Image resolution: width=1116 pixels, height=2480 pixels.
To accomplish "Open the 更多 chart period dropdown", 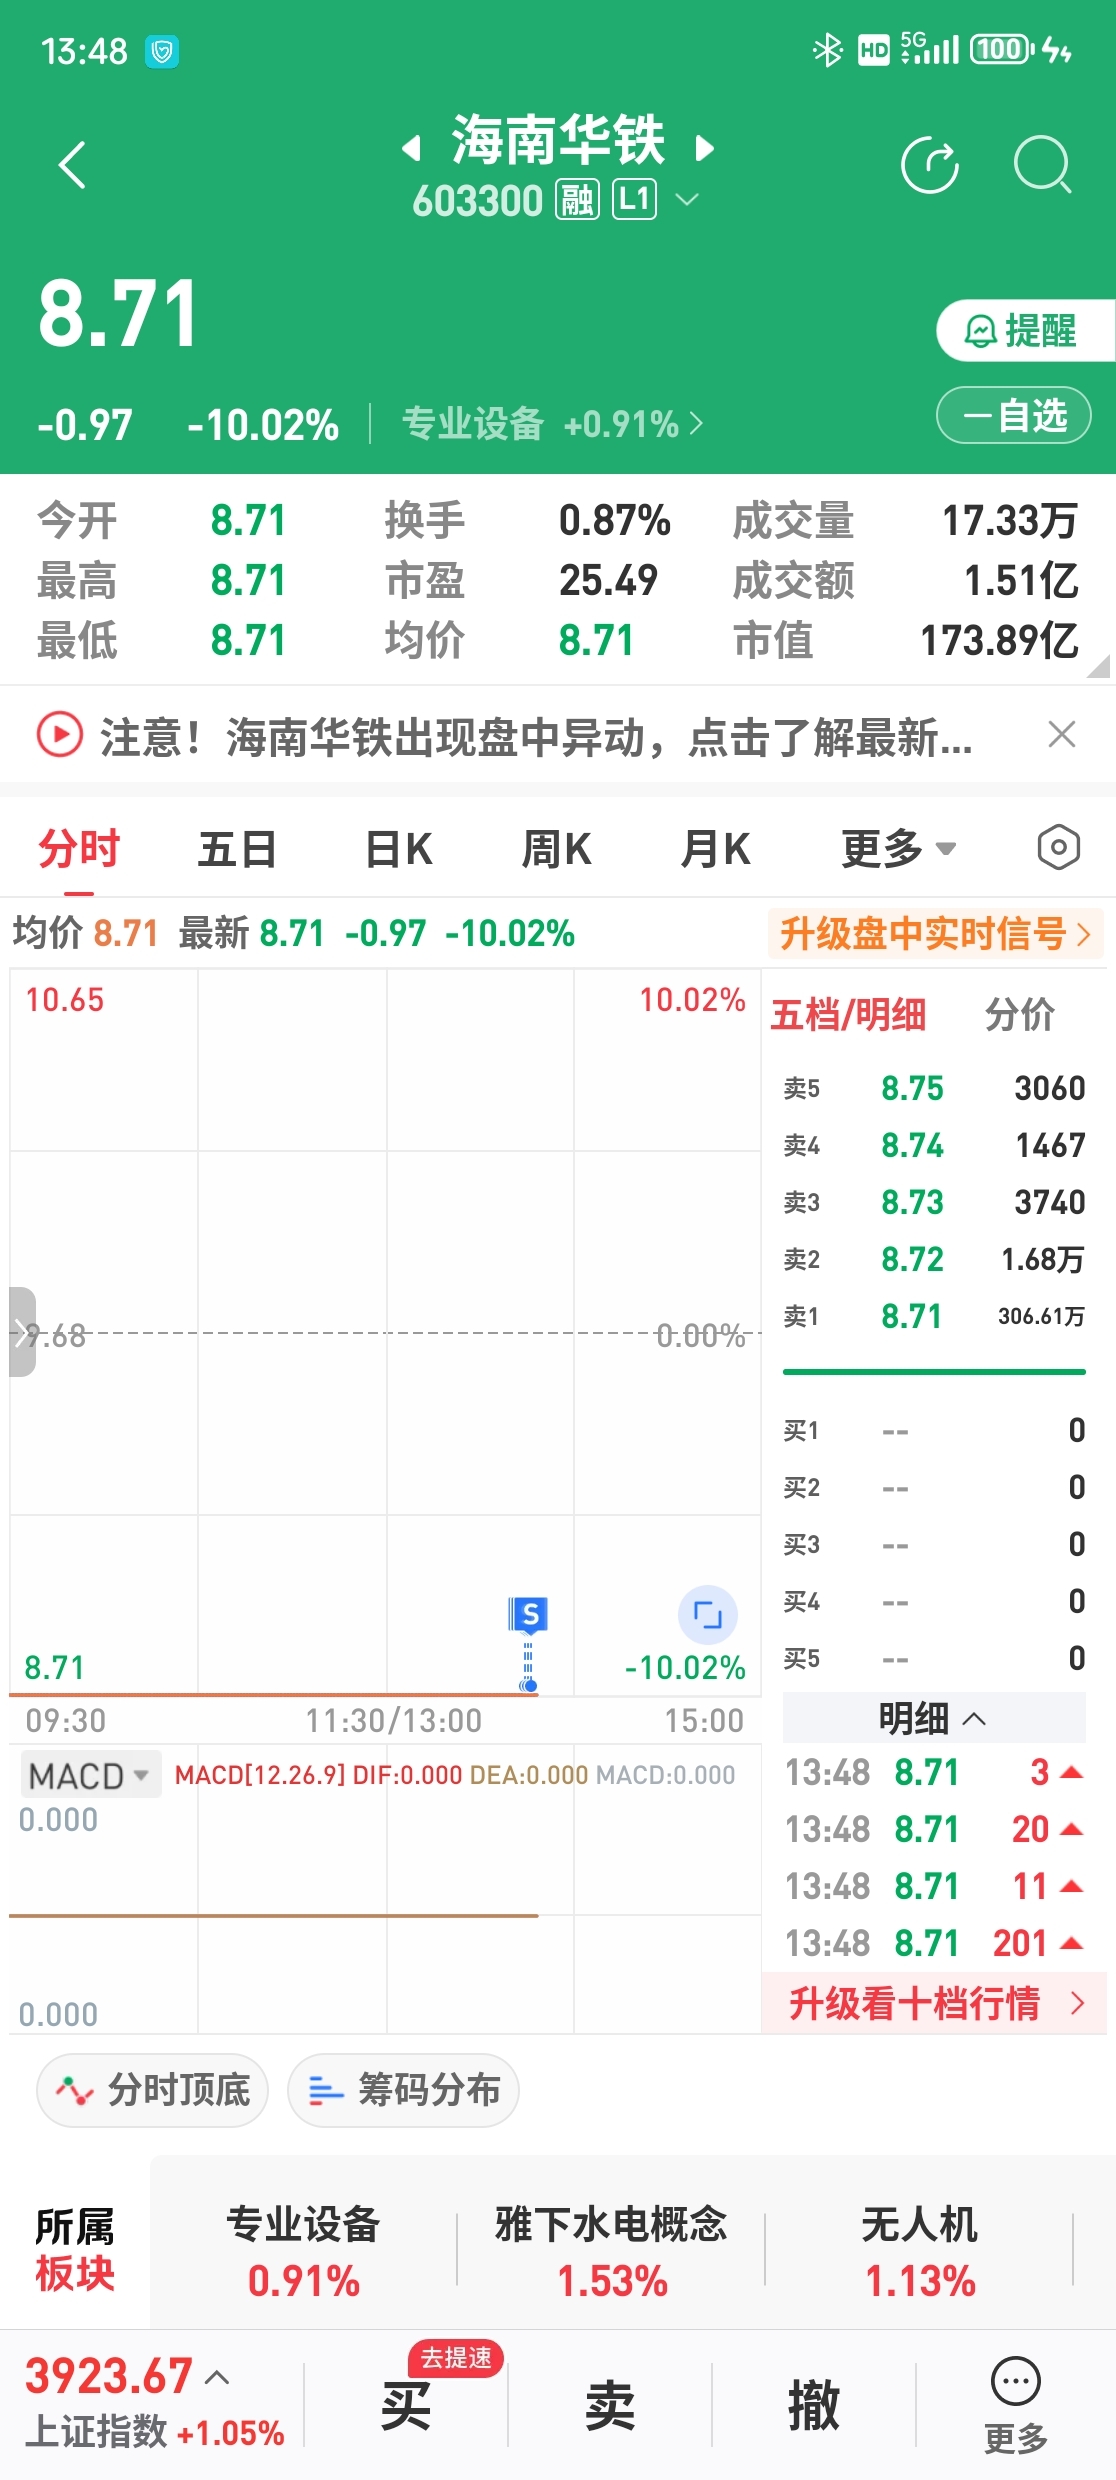I will click(898, 849).
